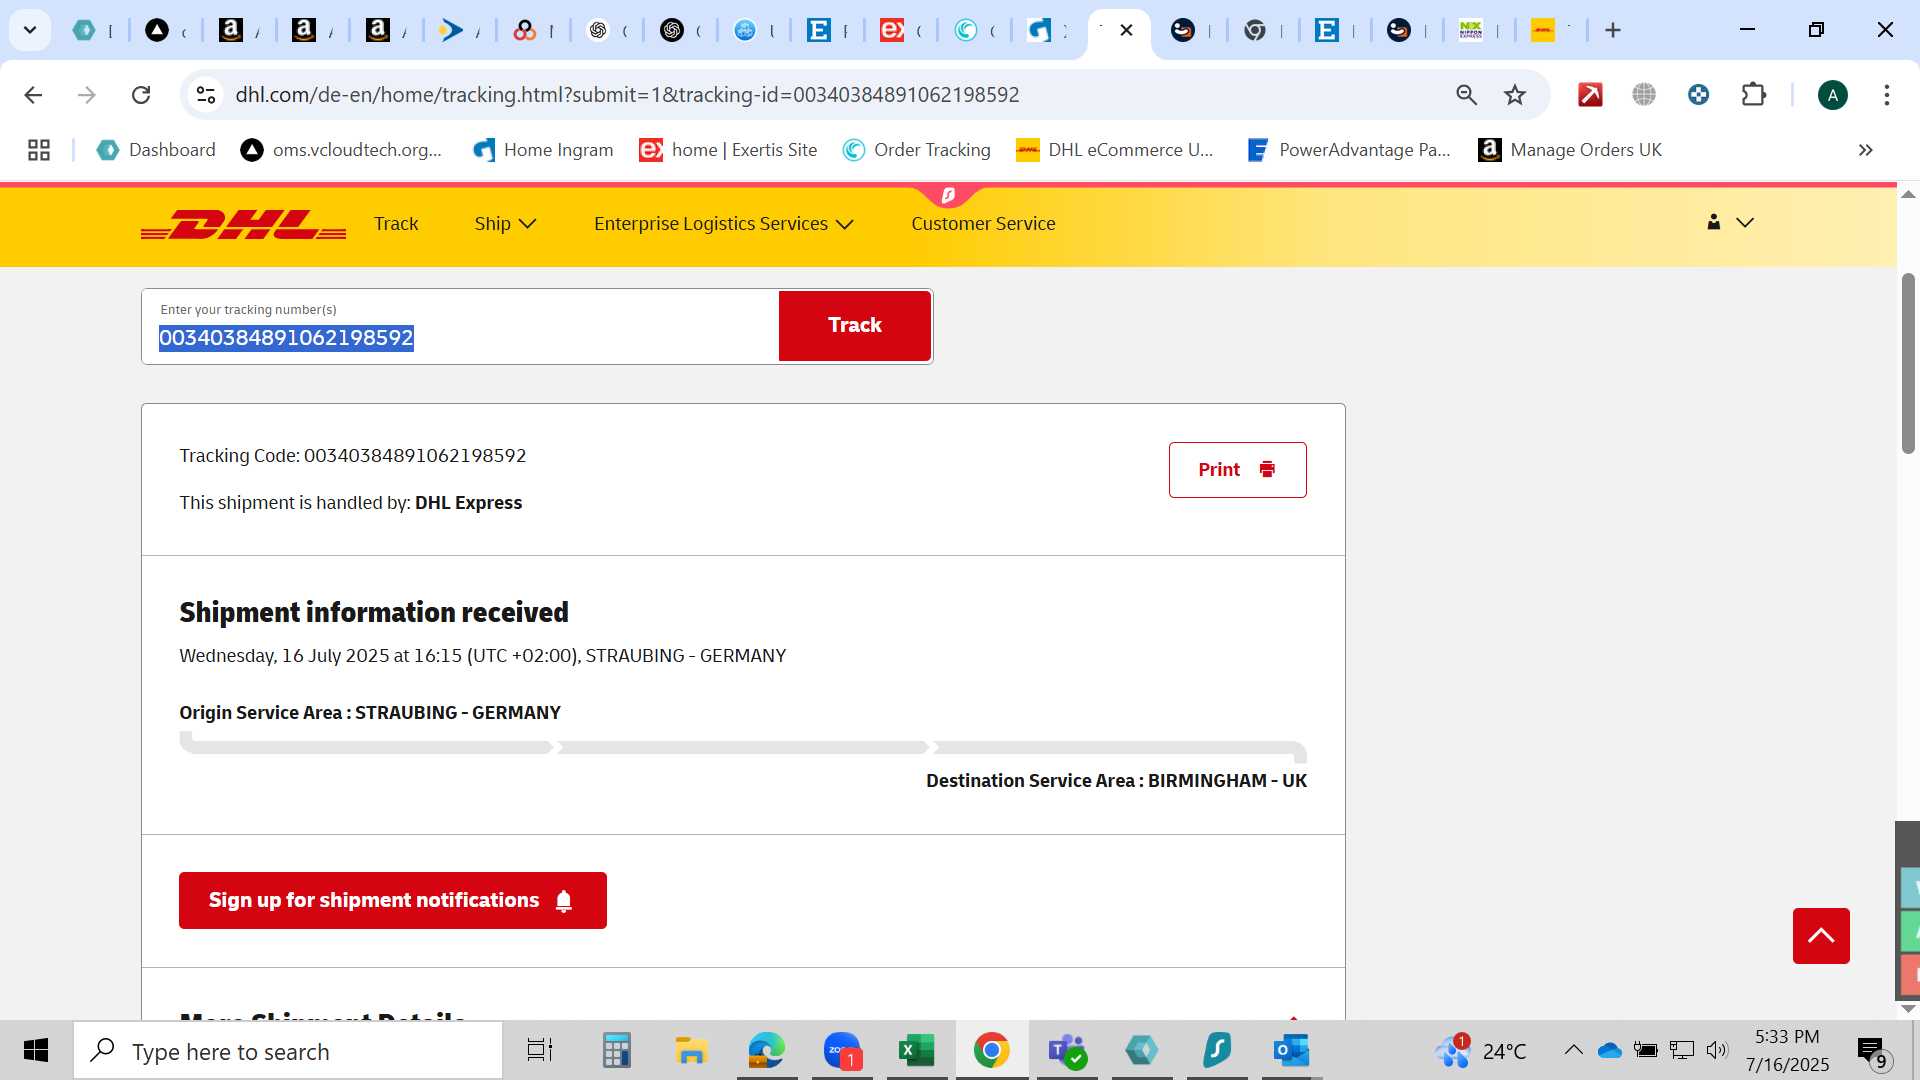Show hidden system tray icons
Screen dimensions: 1920x1080
click(x=1573, y=1050)
